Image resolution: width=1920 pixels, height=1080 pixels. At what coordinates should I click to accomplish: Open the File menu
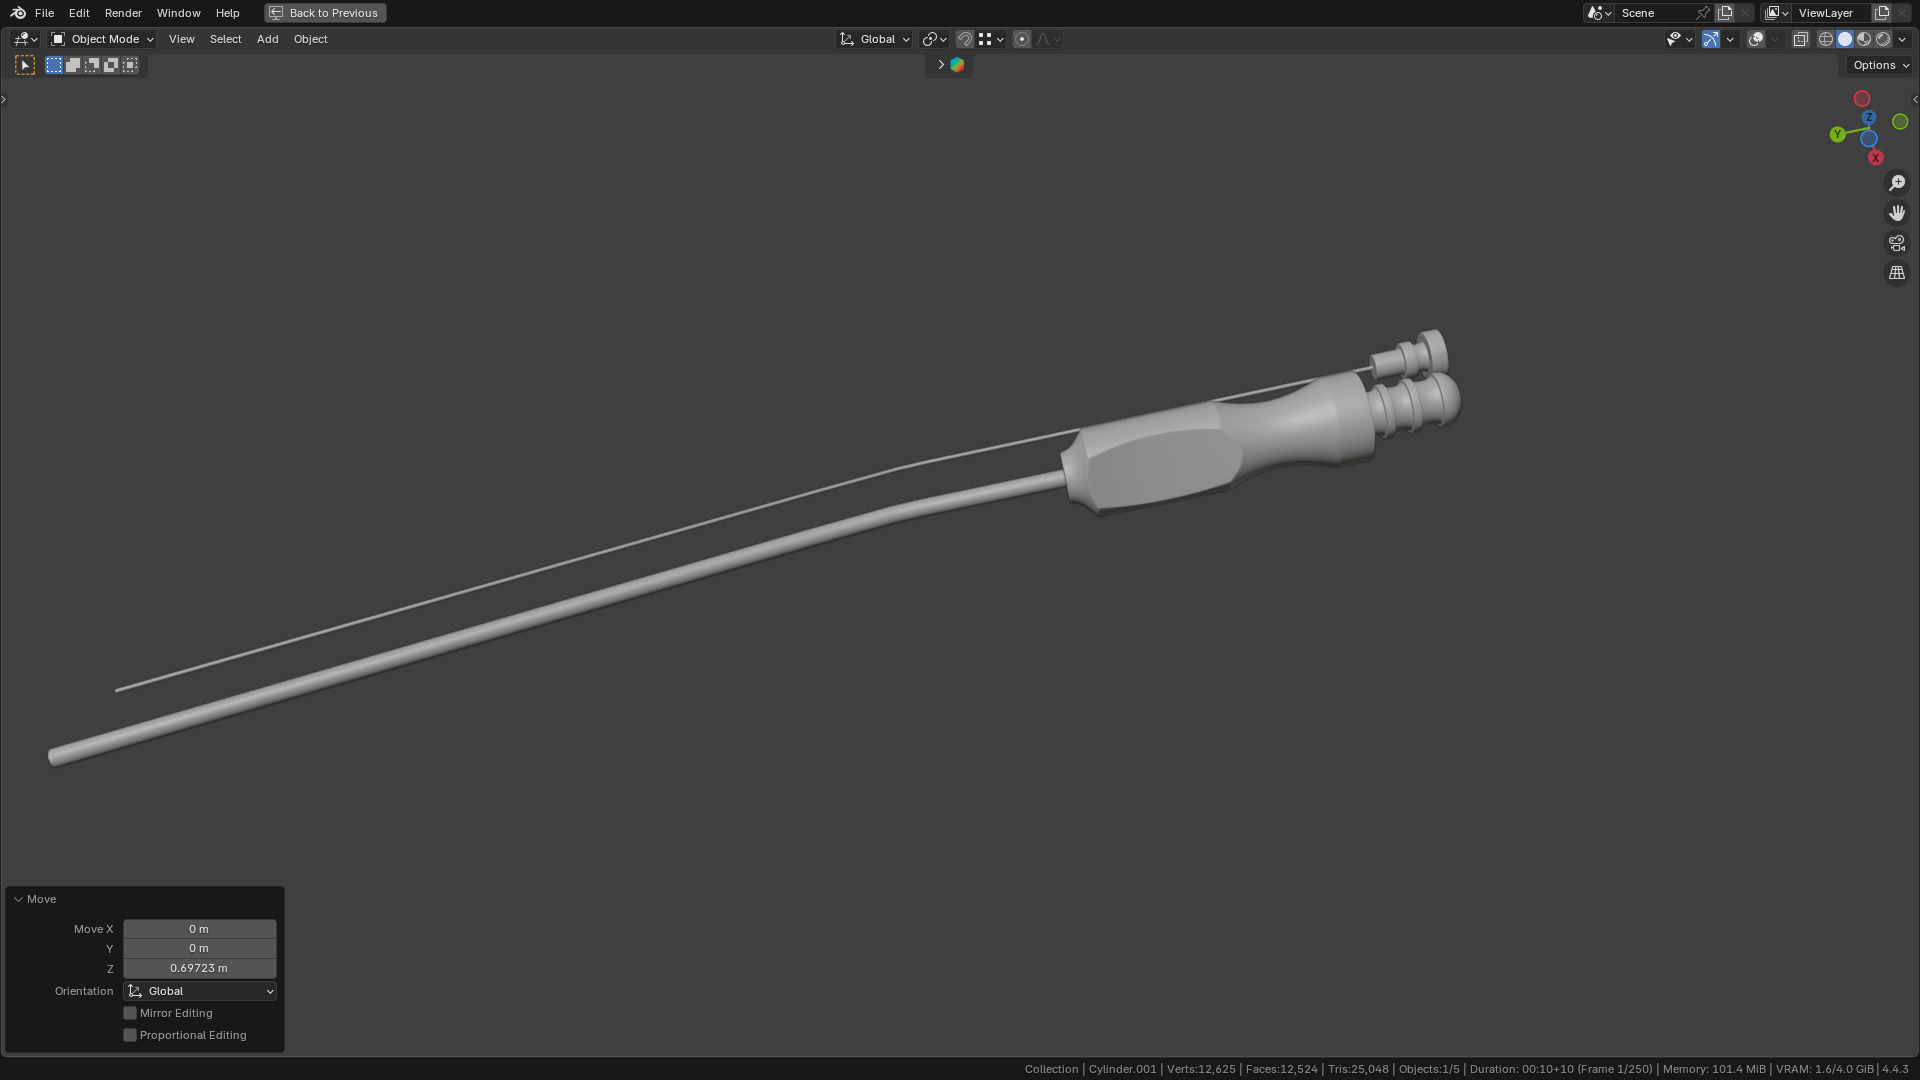(x=44, y=13)
